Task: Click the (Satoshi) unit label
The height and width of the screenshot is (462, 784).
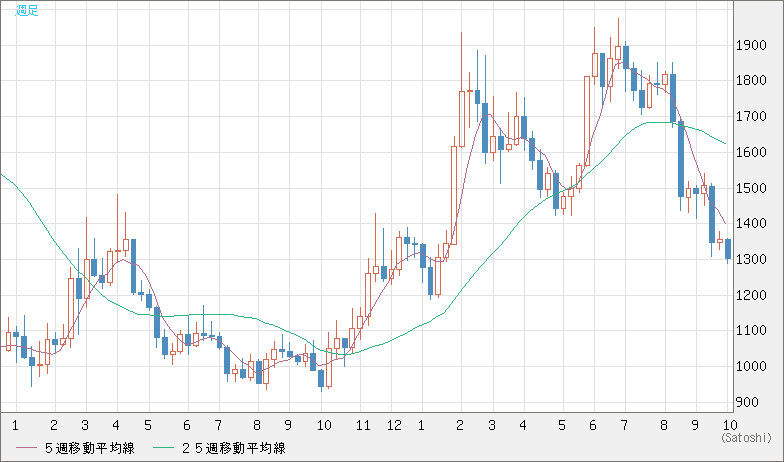Action: 746,438
